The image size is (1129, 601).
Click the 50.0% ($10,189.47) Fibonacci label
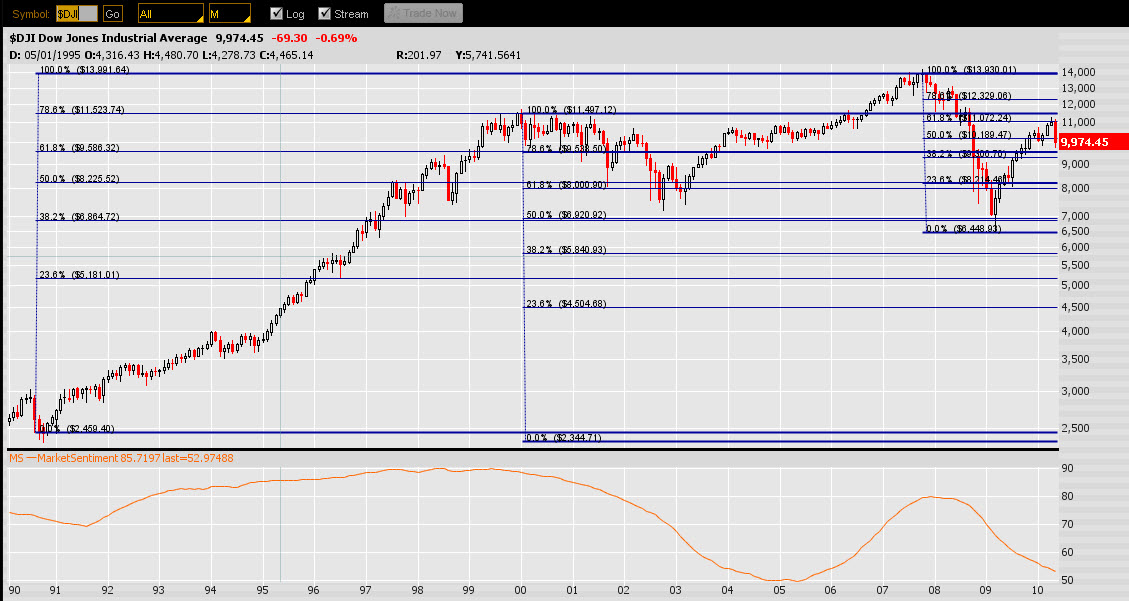point(968,135)
